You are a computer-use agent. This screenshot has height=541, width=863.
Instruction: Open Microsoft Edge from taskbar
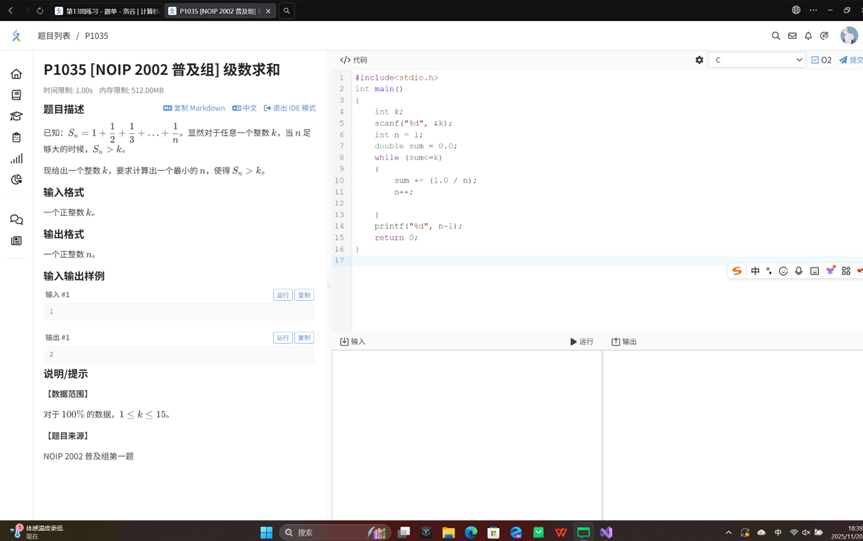coord(471,532)
